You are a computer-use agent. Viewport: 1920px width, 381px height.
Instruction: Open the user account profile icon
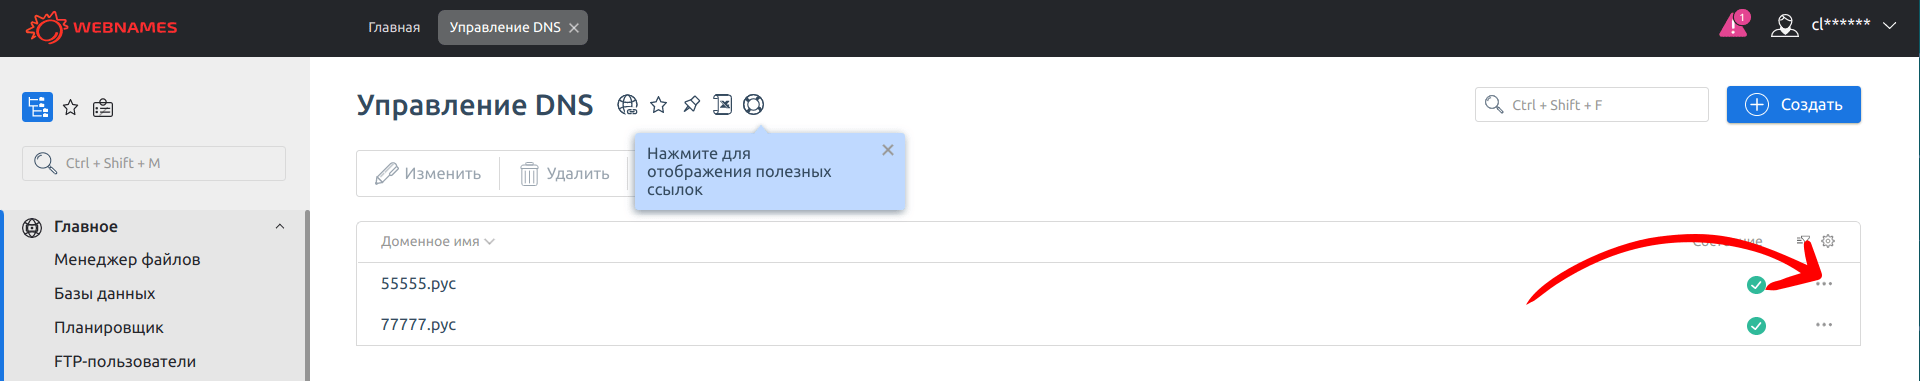tap(1785, 25)
